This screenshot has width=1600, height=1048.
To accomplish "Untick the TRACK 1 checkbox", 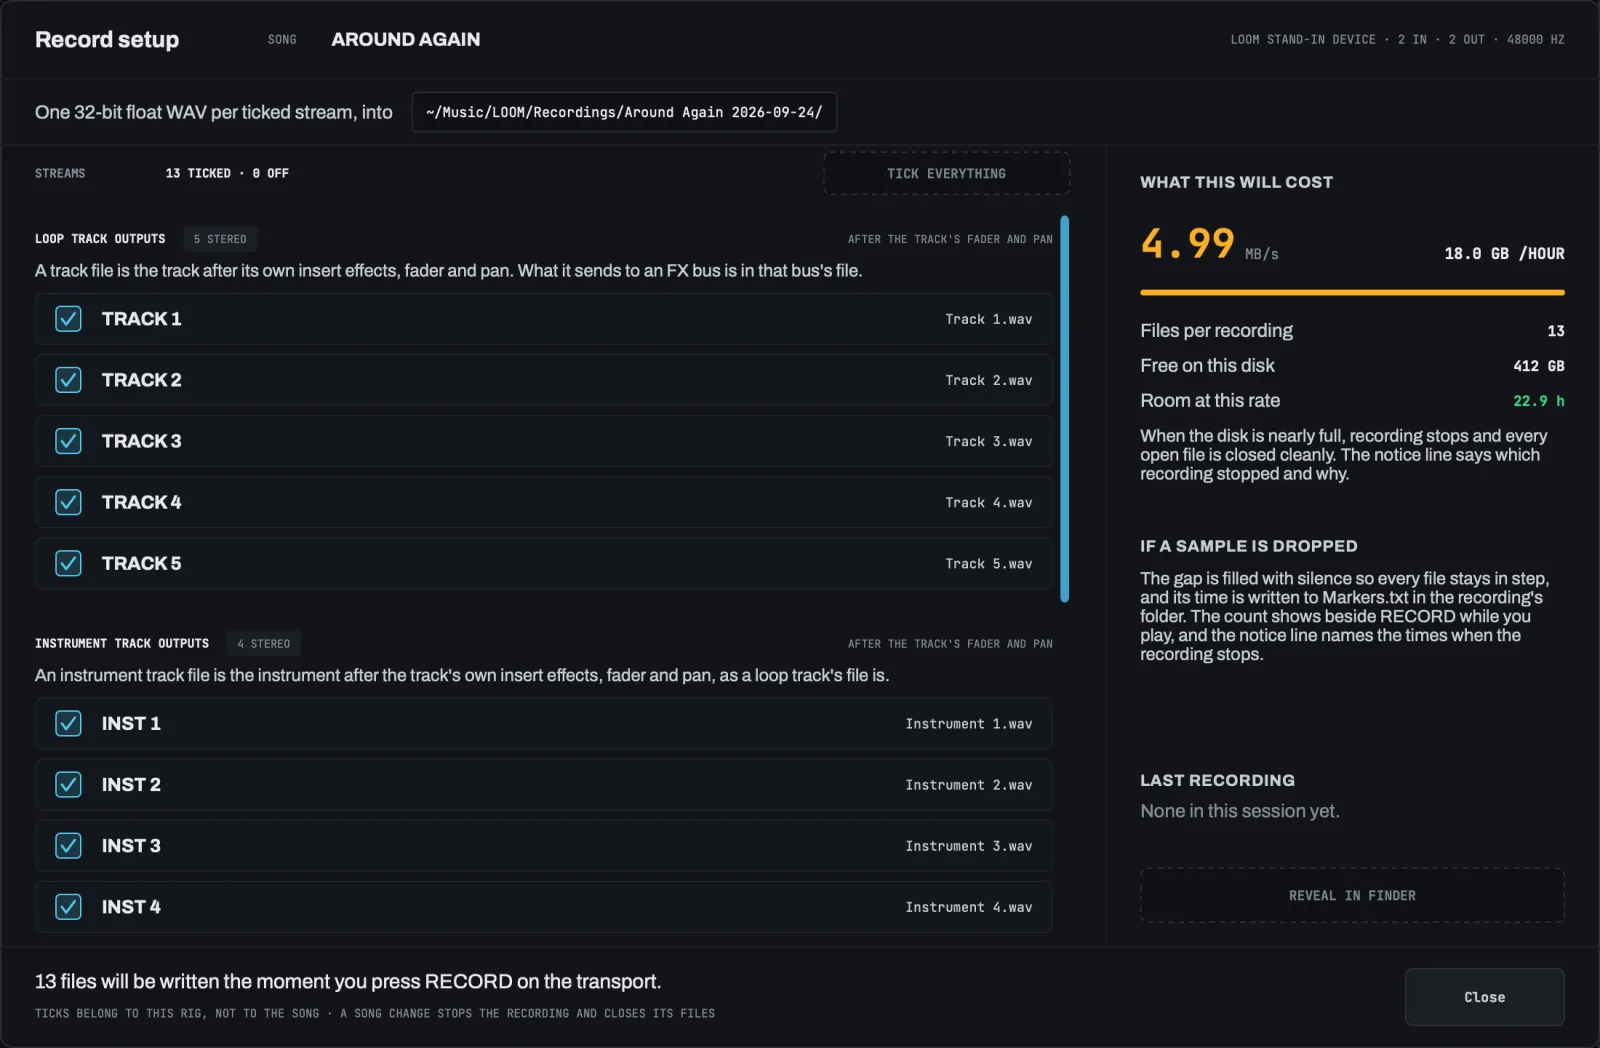I will point(68,319).
